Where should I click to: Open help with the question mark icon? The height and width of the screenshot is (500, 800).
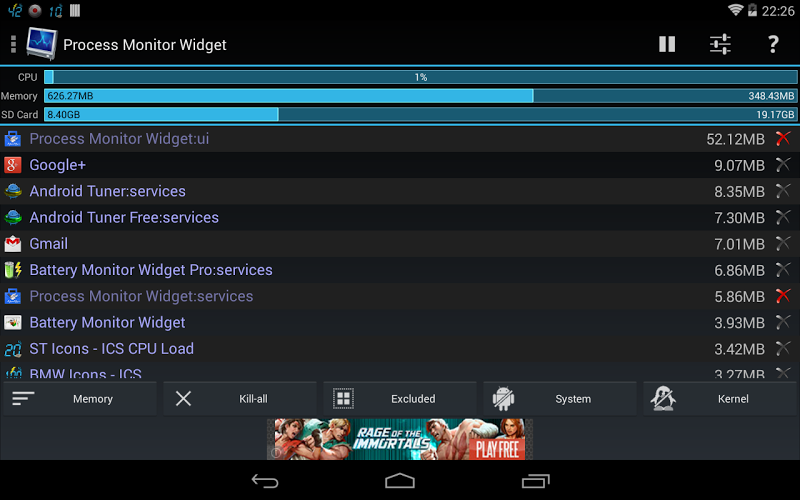coord(773,44)
